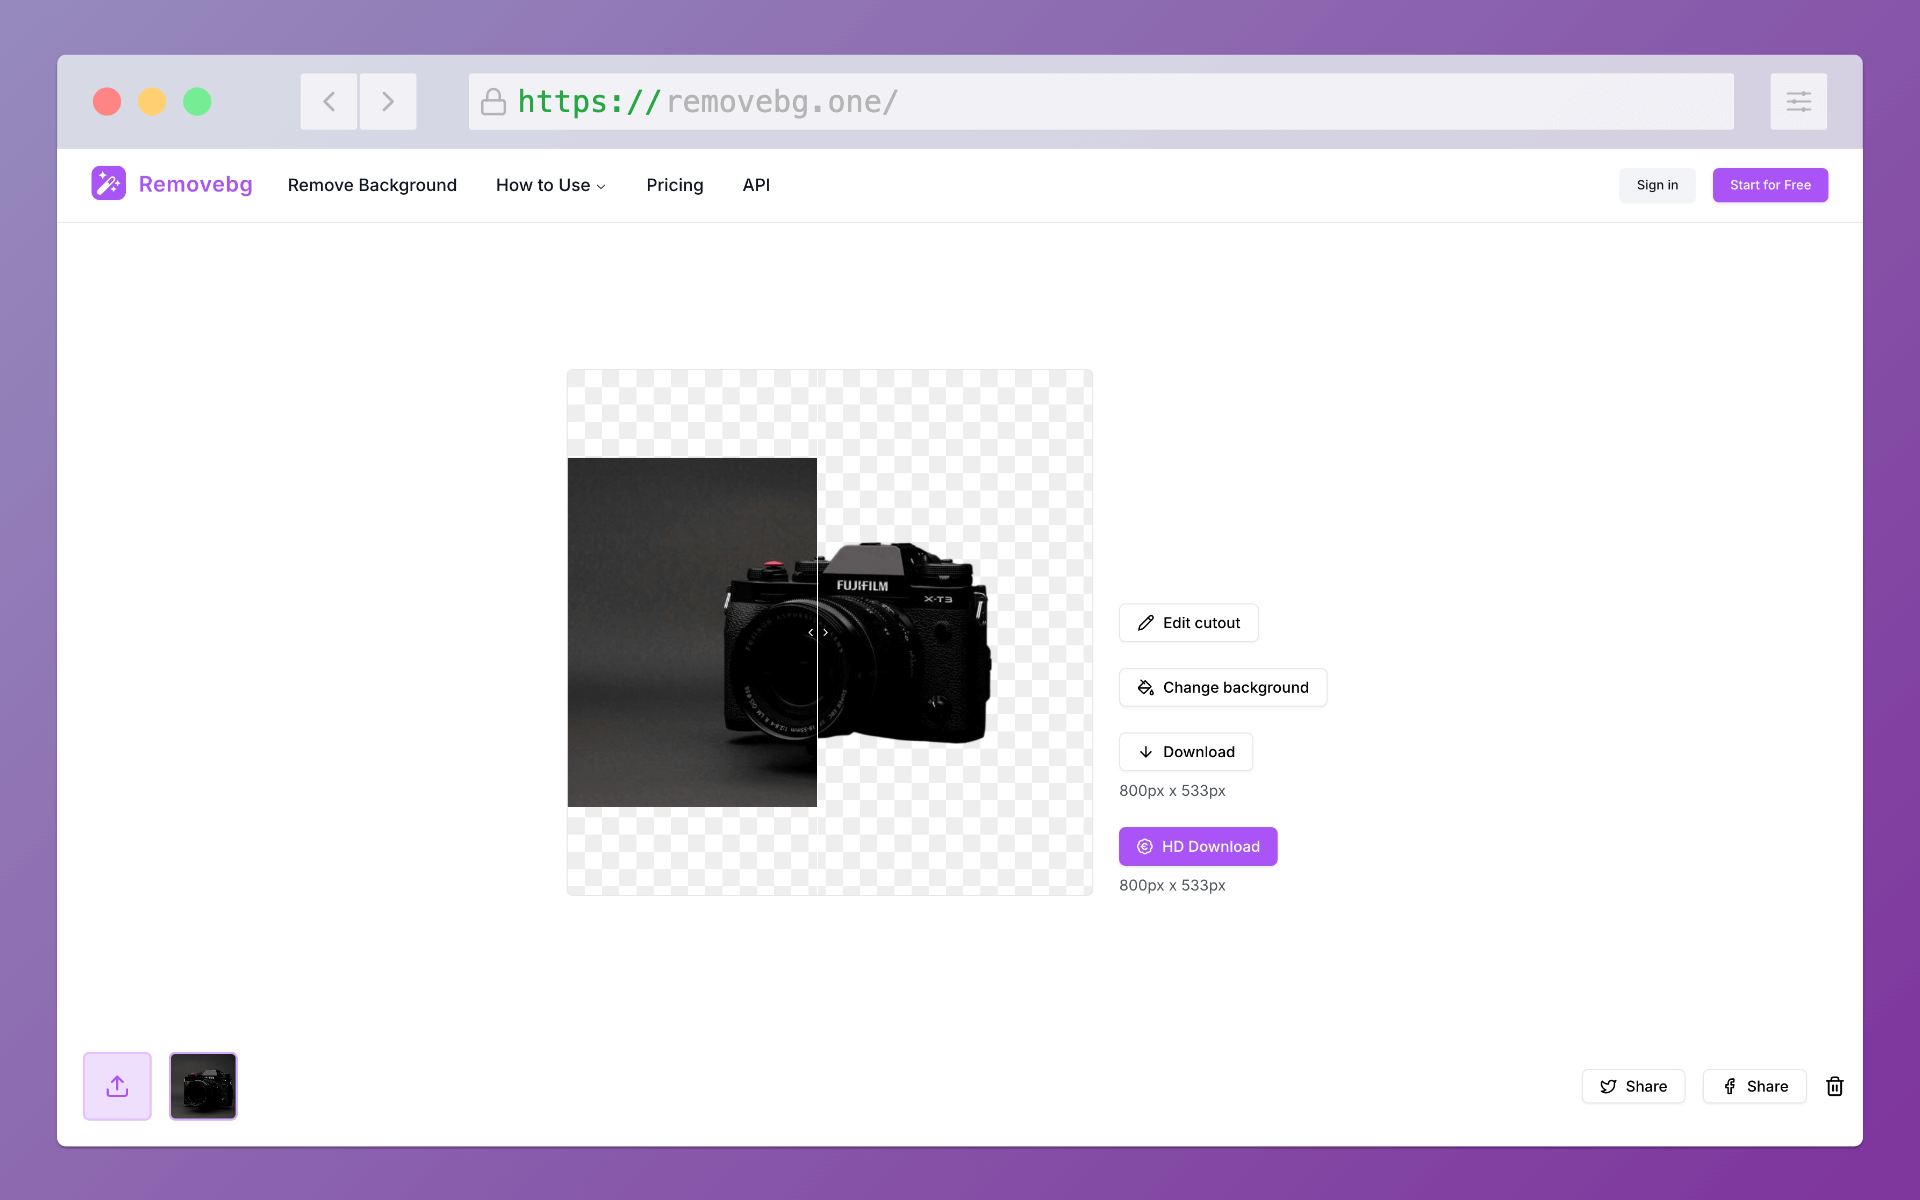Open the Pricing page
Screen dimensions: 1920x1200
(675, 185)
